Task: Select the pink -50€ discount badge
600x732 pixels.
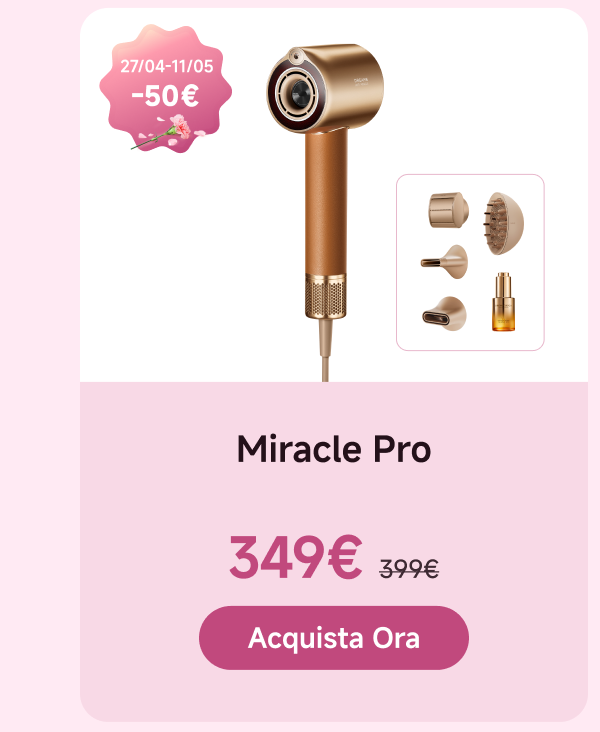Action: click(165, 88)
